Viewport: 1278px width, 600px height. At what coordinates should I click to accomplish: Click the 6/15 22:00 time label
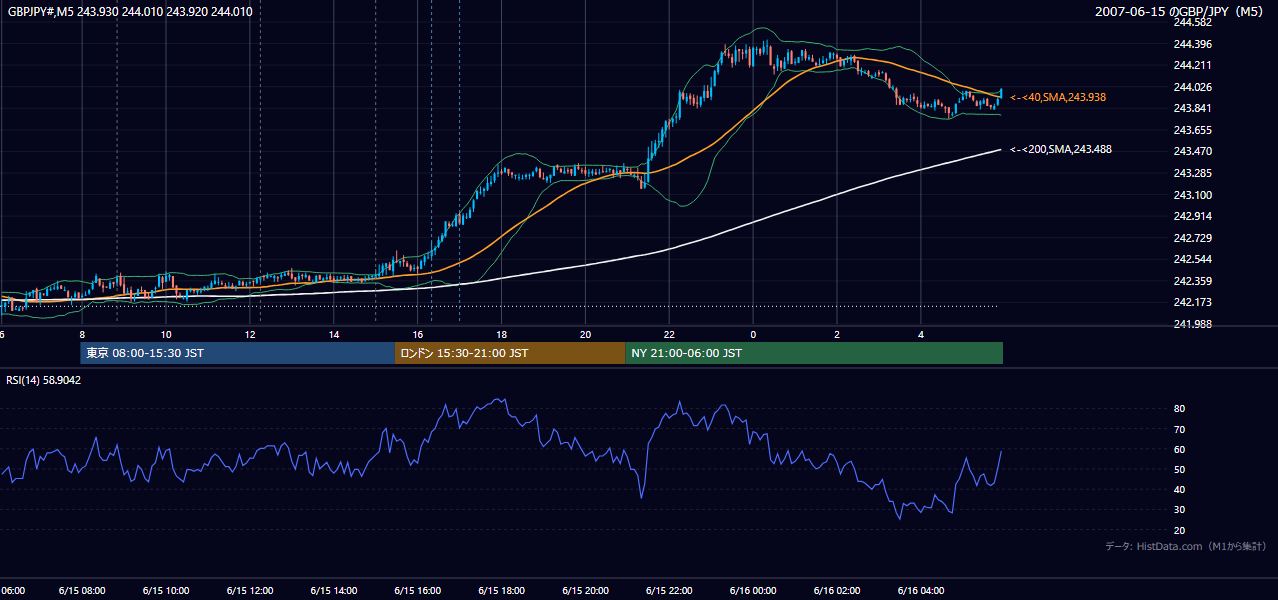670,590
